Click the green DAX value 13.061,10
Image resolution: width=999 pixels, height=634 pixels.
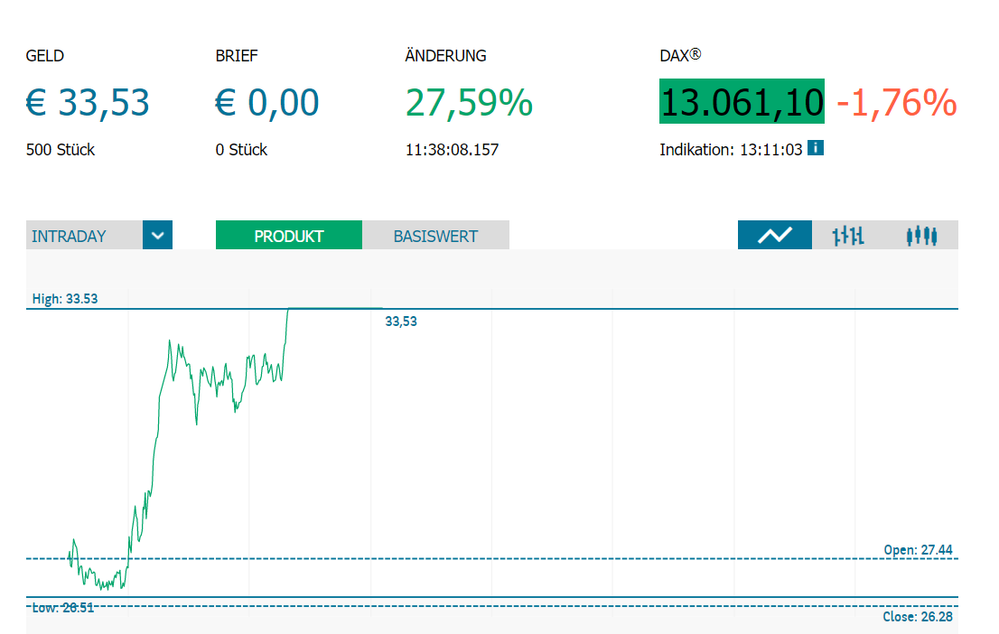click(x=741, y=102)
